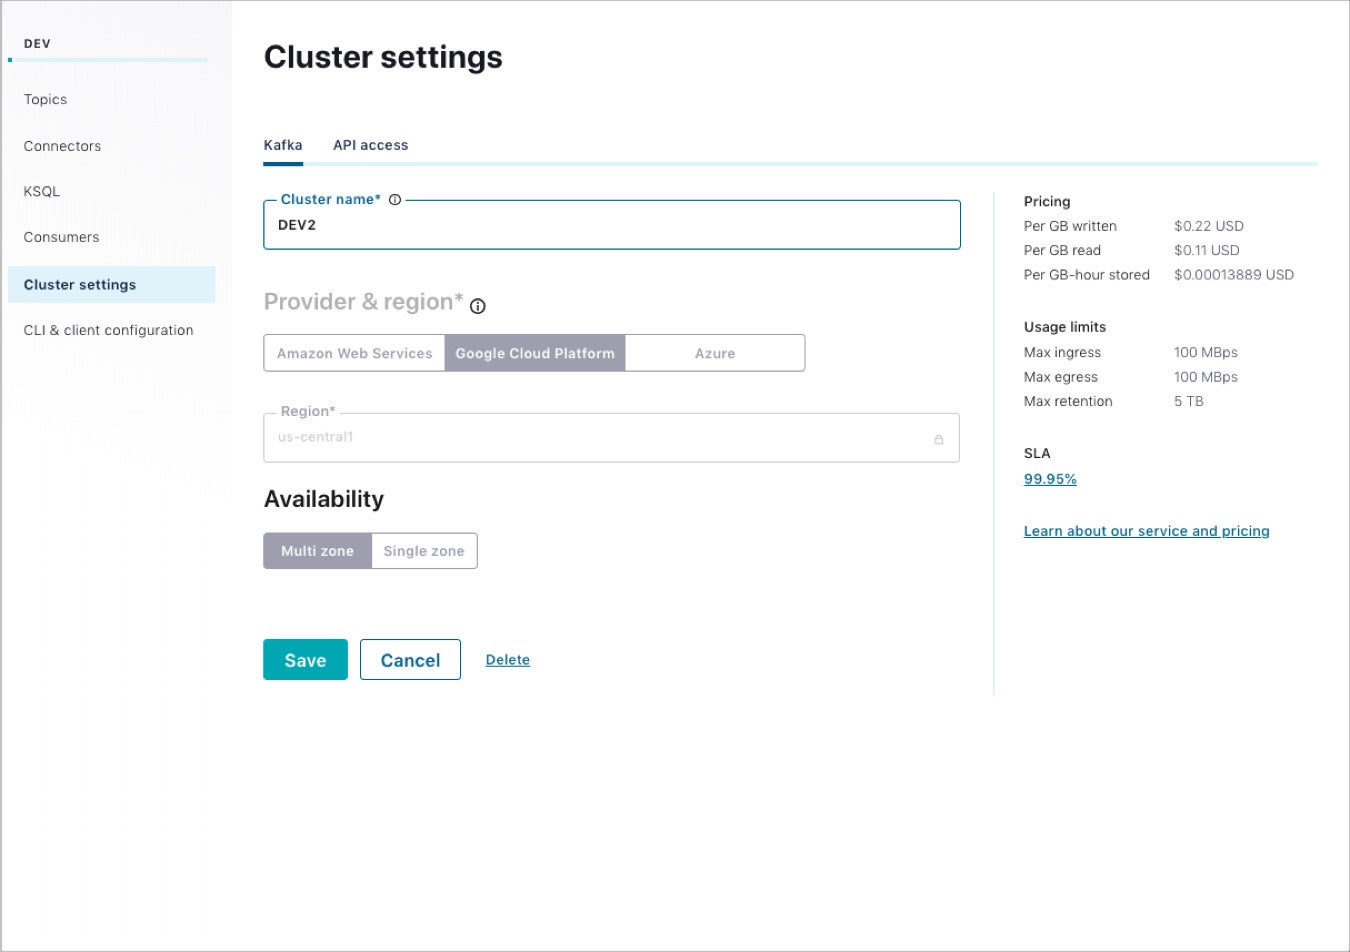This screenshot has height=952, width=1350.
Task: Click into the Cluster name field
Action: [x=612, y=225]
